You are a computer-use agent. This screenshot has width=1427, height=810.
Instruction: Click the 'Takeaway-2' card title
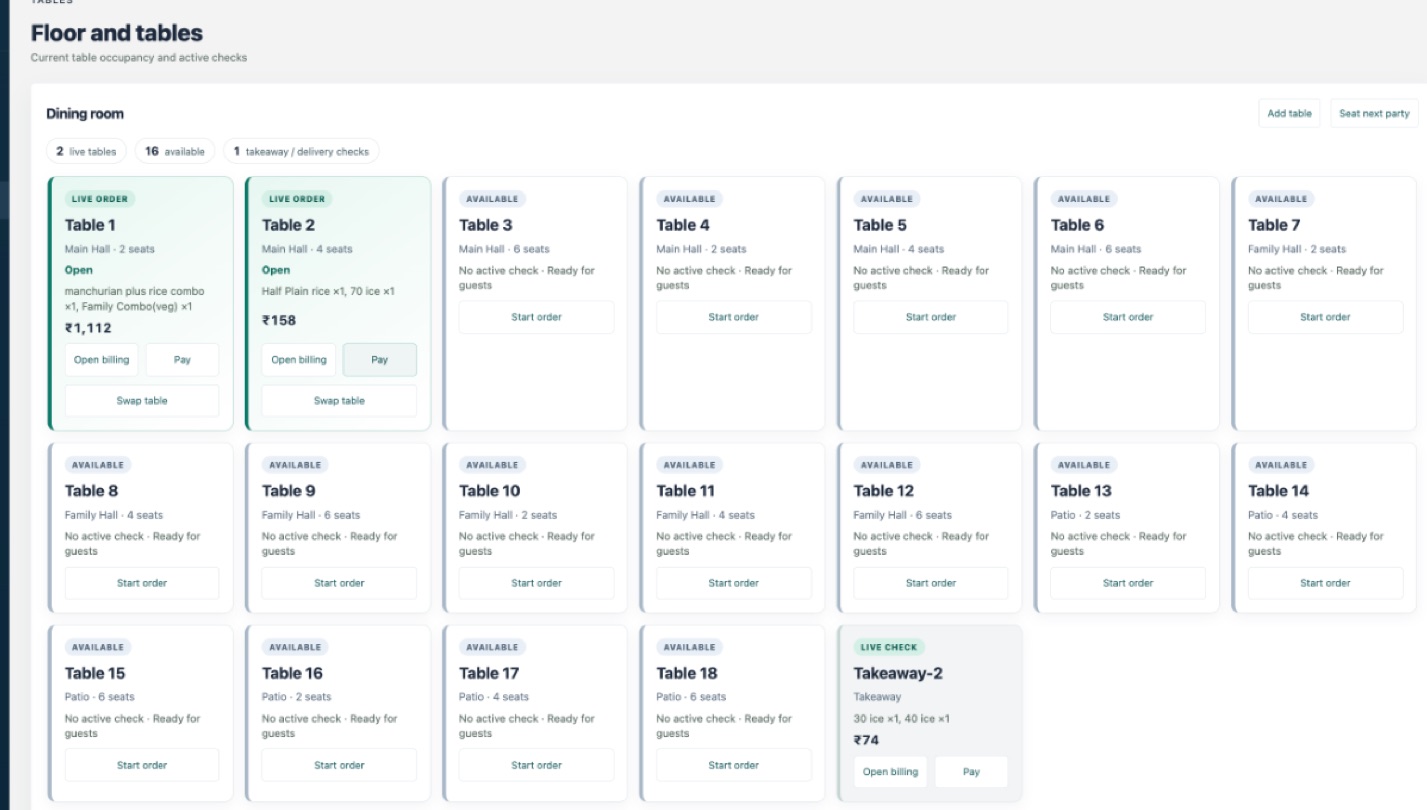898,673
